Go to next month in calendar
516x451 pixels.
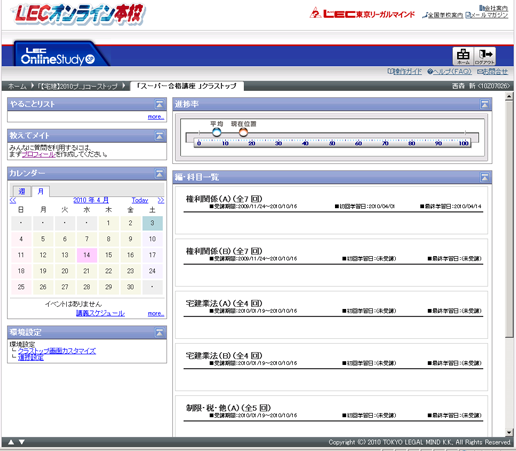click(161, 200)
